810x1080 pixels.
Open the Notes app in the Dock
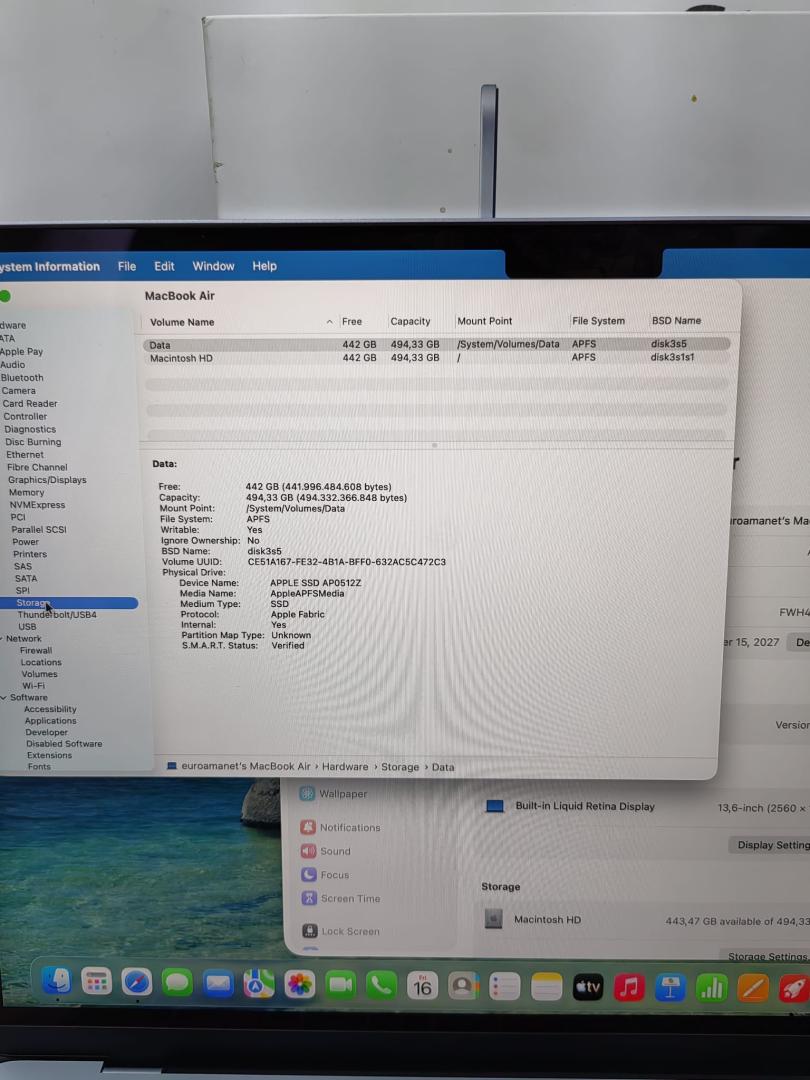point(546,988)
